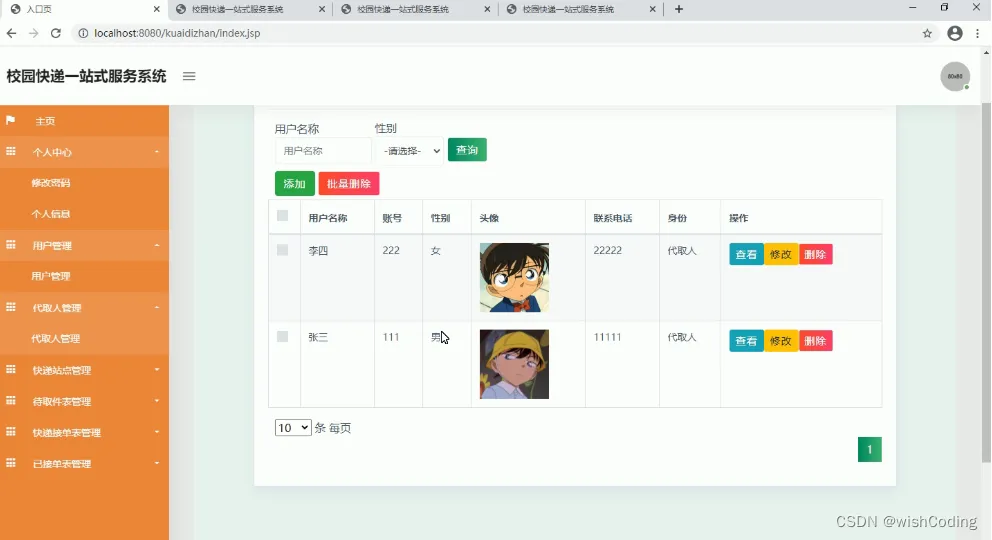The height and width of the screenshot is (540, 992).
Task: Click 删除 for 张三
Action: coord(815,341)
